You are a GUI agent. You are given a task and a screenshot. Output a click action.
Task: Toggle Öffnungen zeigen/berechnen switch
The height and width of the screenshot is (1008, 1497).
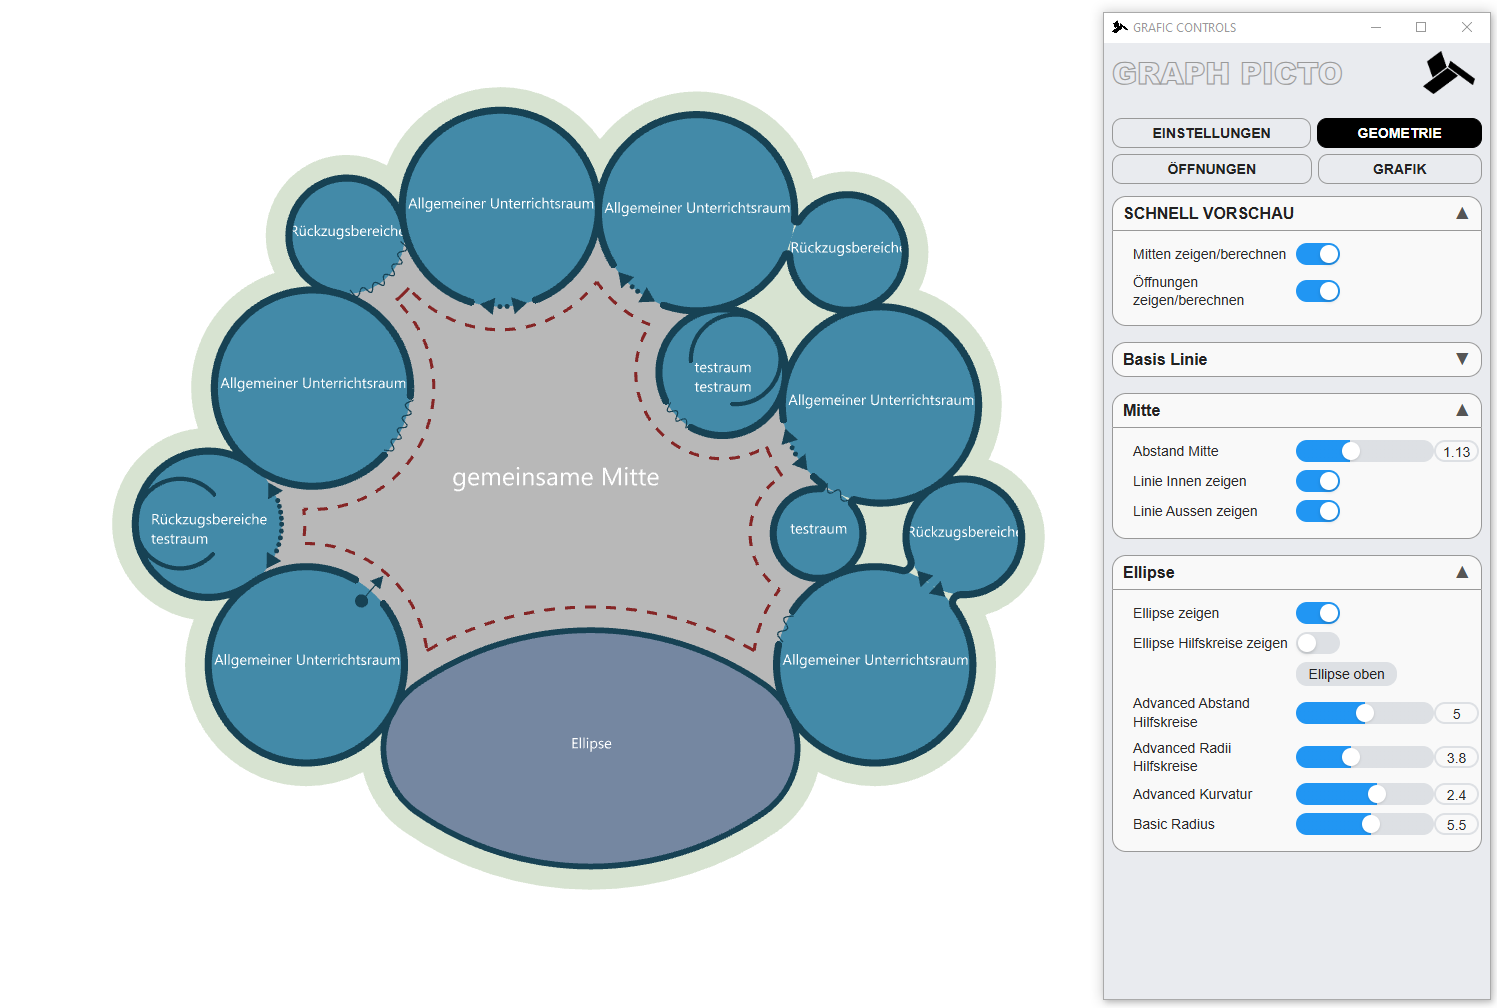[x=1317, y=291]
